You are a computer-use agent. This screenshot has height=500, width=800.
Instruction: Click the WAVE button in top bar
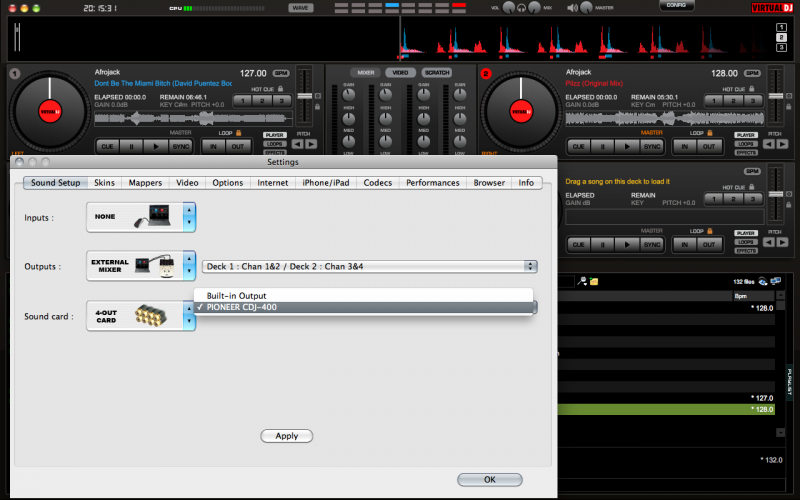click(301, 8)
